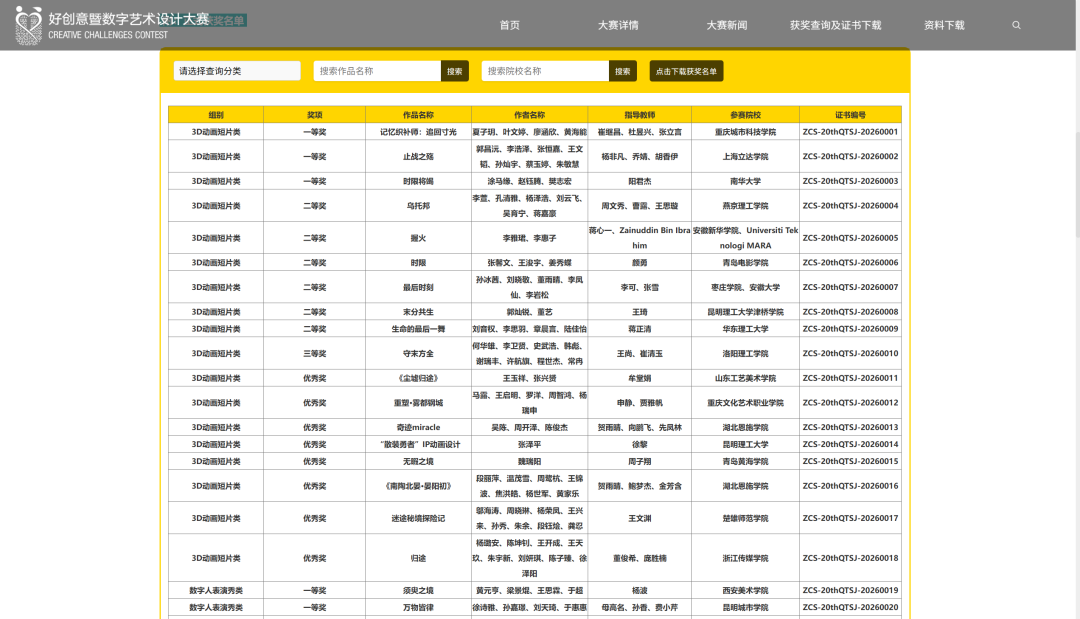This screenshot has height=619, width=1080.
Task: Click school cell 南华大学
Action: pos(745,181)
